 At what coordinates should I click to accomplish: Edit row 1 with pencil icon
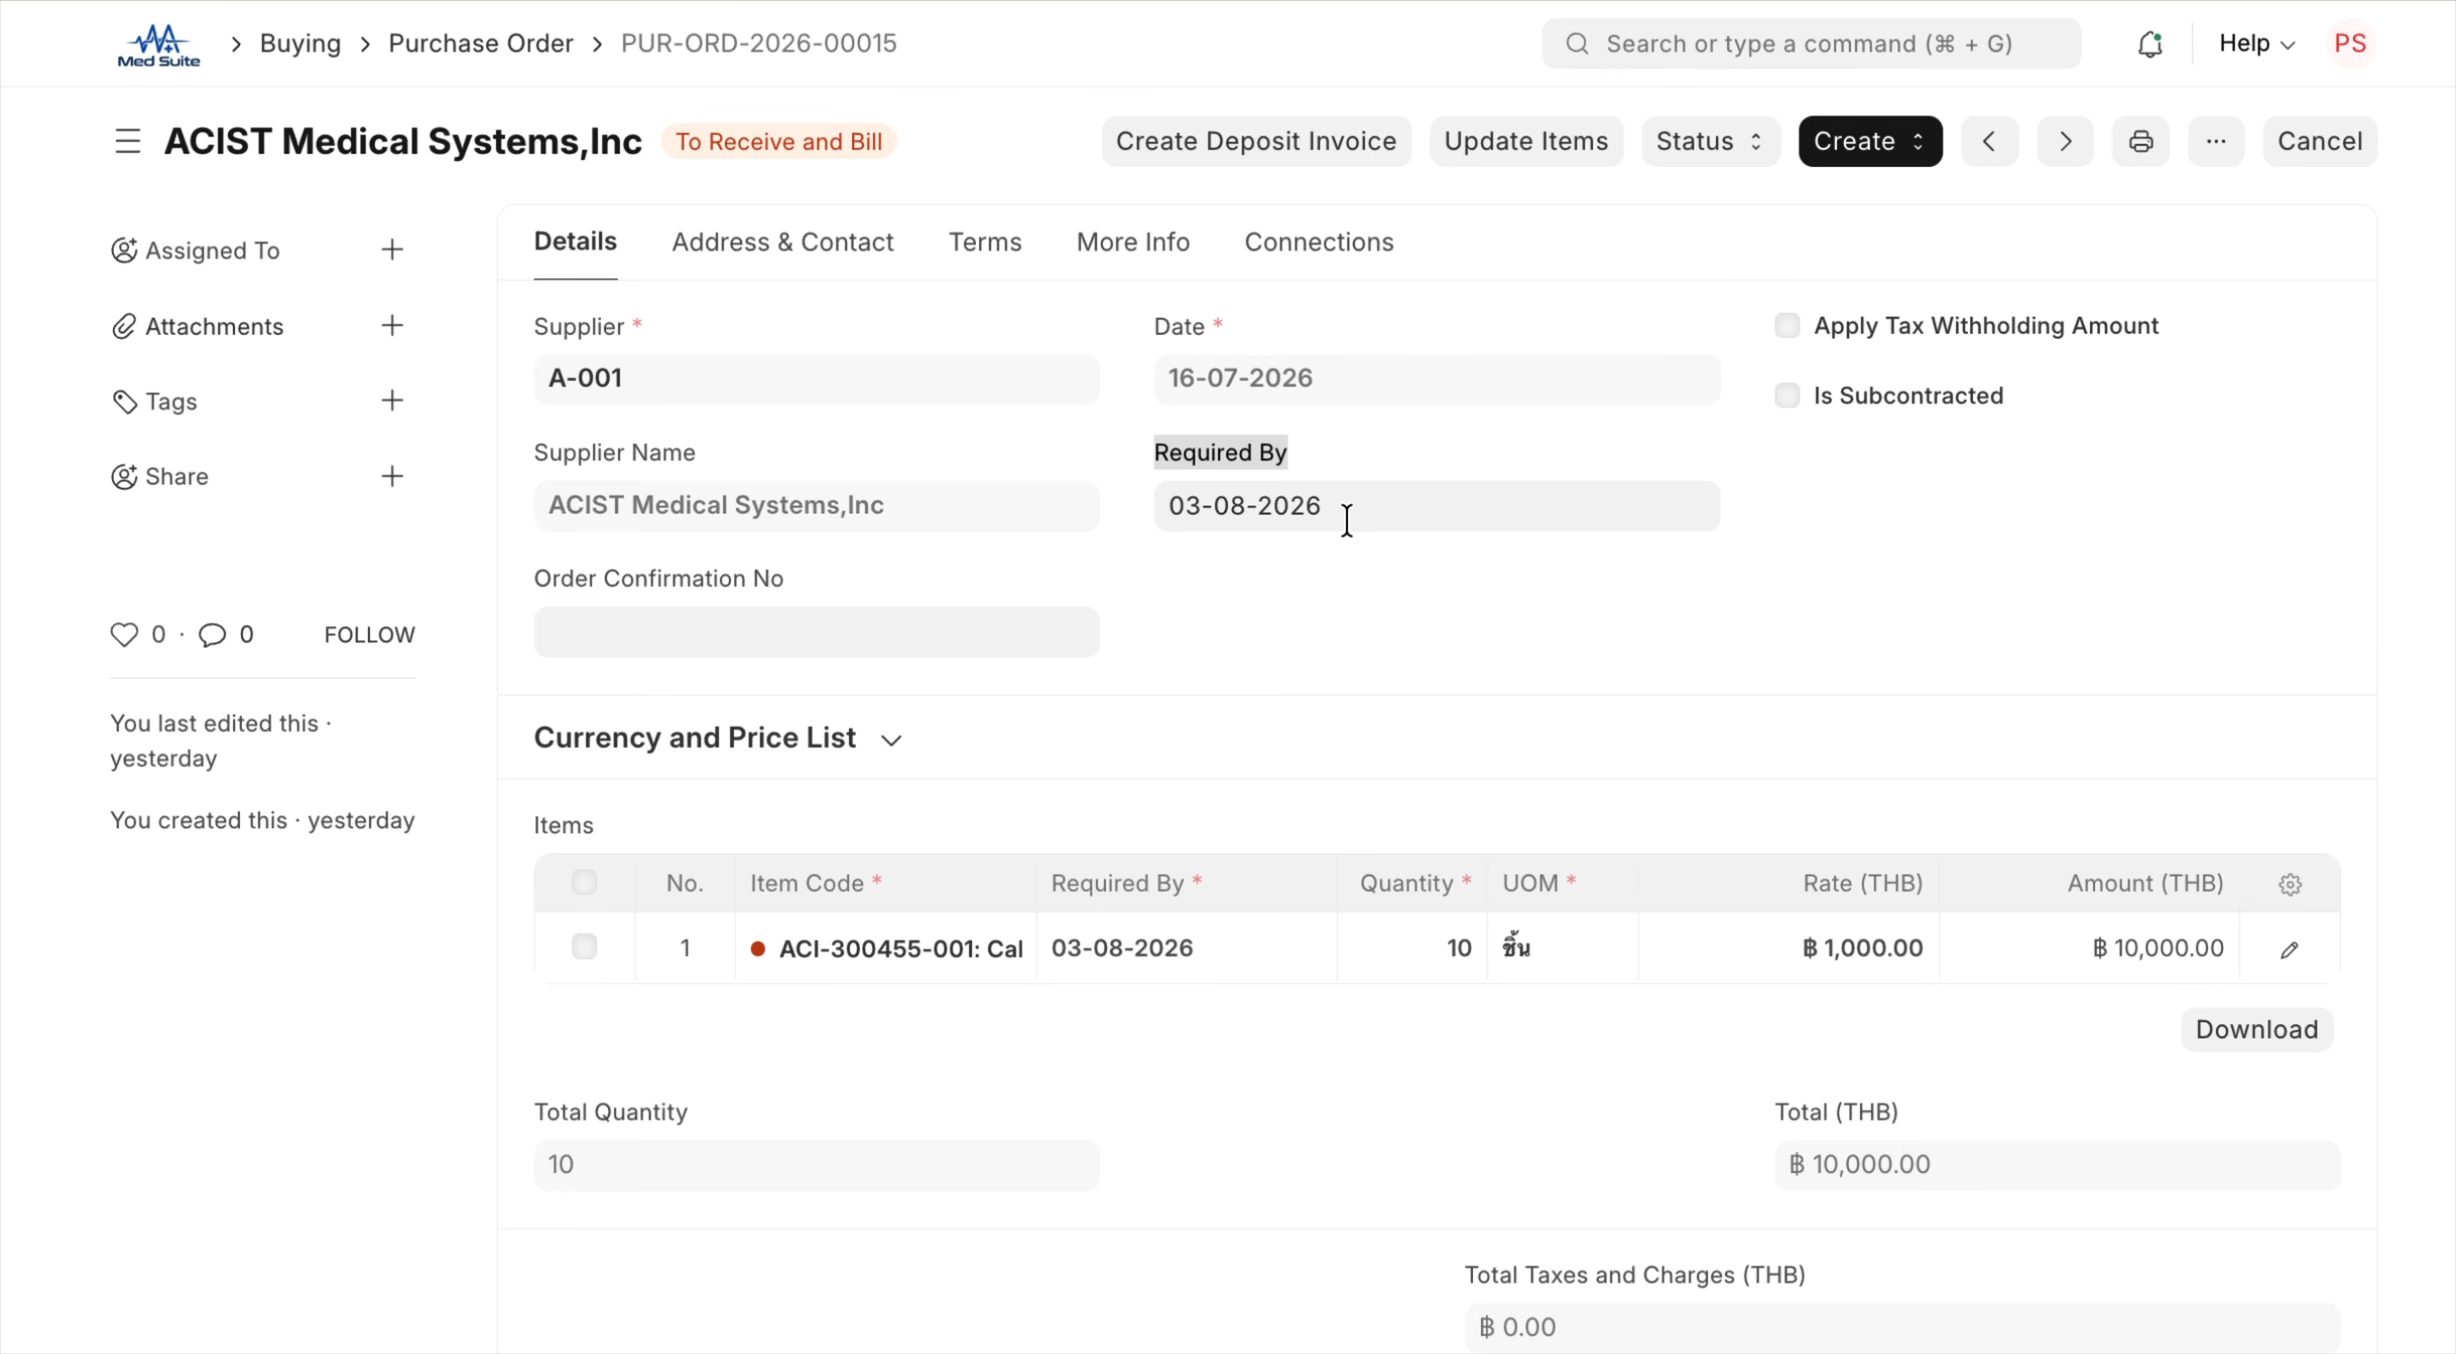click(x=2290, y=949)
